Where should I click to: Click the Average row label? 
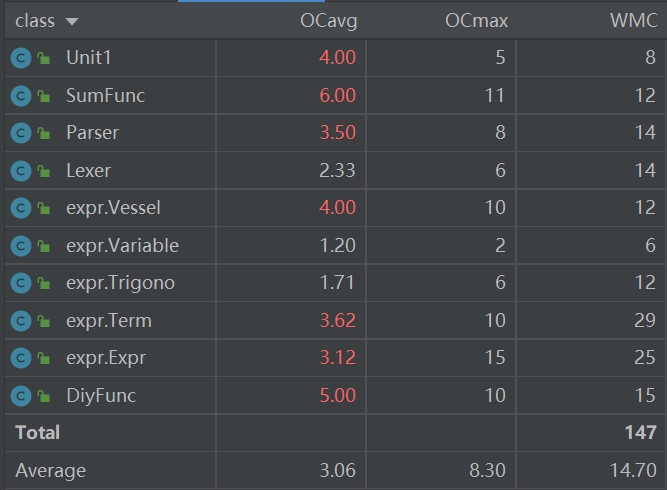[x=51, y=470]
